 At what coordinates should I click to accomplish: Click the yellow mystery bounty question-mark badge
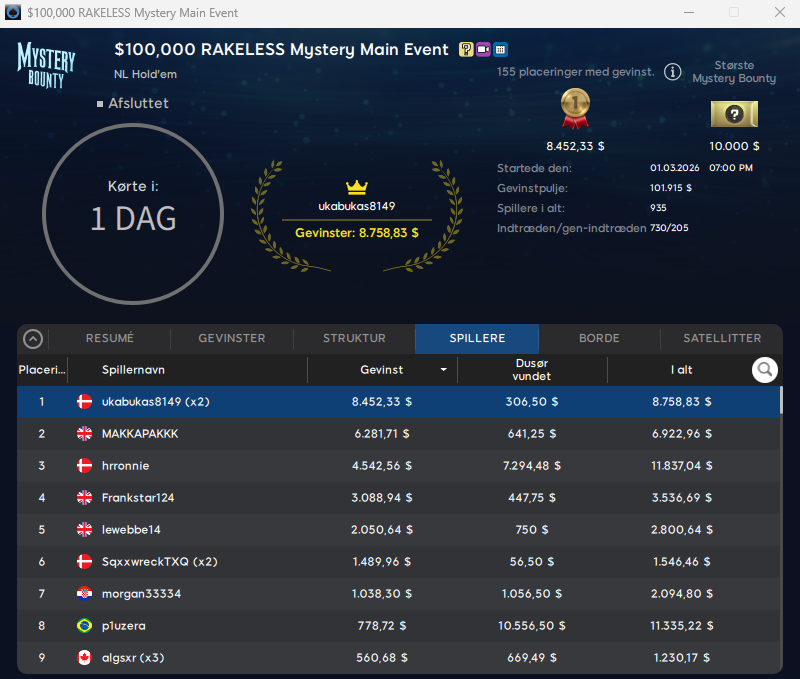pyautogui.click(x=466, y=49)
